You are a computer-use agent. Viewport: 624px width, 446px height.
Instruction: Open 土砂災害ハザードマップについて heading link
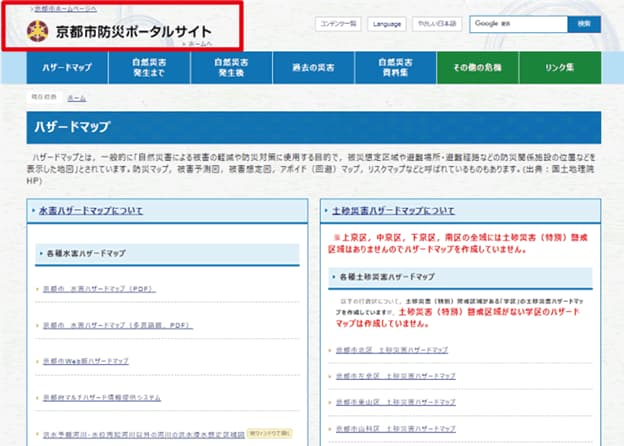(x=393, y=210)
